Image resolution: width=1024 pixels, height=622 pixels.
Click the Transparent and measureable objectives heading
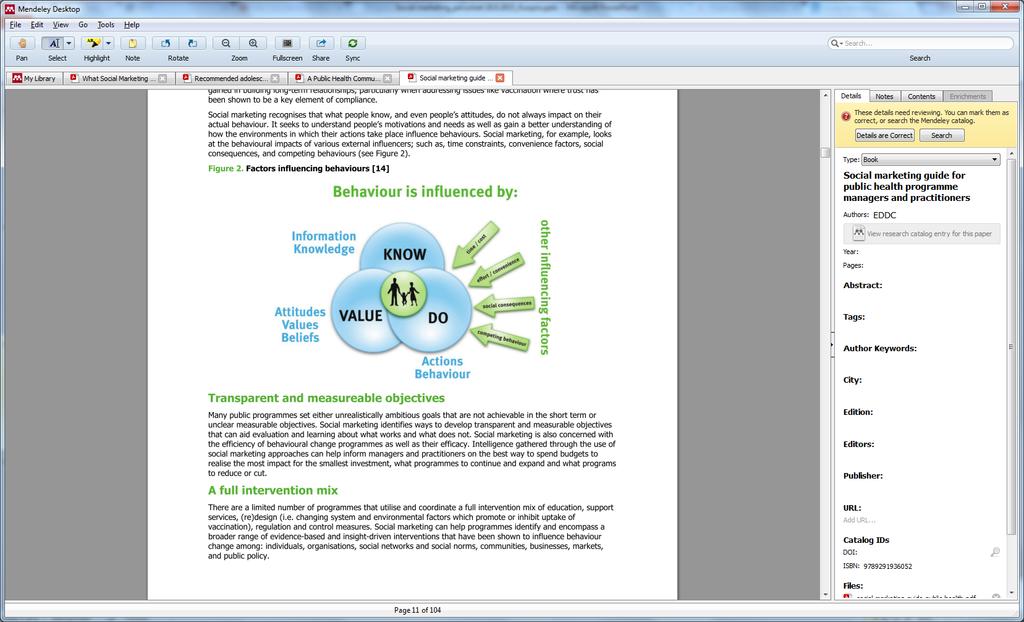click(x=326, y=398)
